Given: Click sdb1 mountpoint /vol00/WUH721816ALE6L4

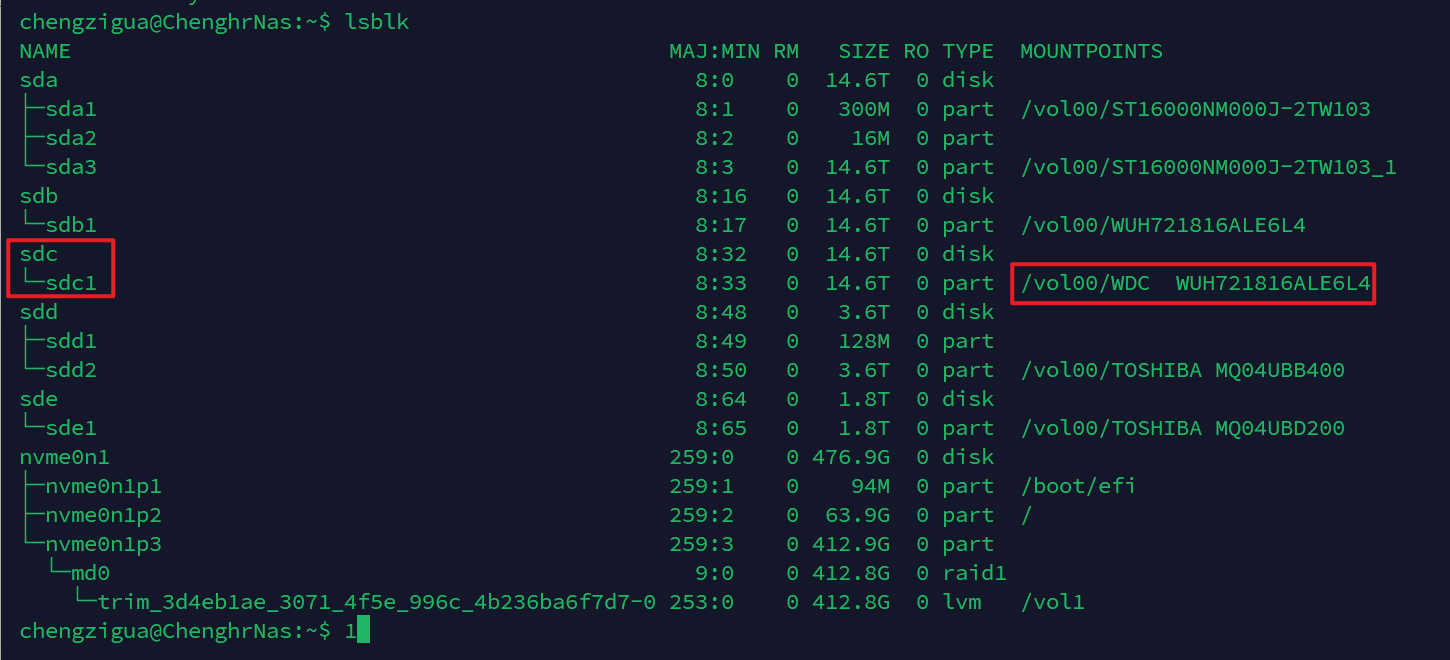Looking at the screenshot, I should 1163,225.
